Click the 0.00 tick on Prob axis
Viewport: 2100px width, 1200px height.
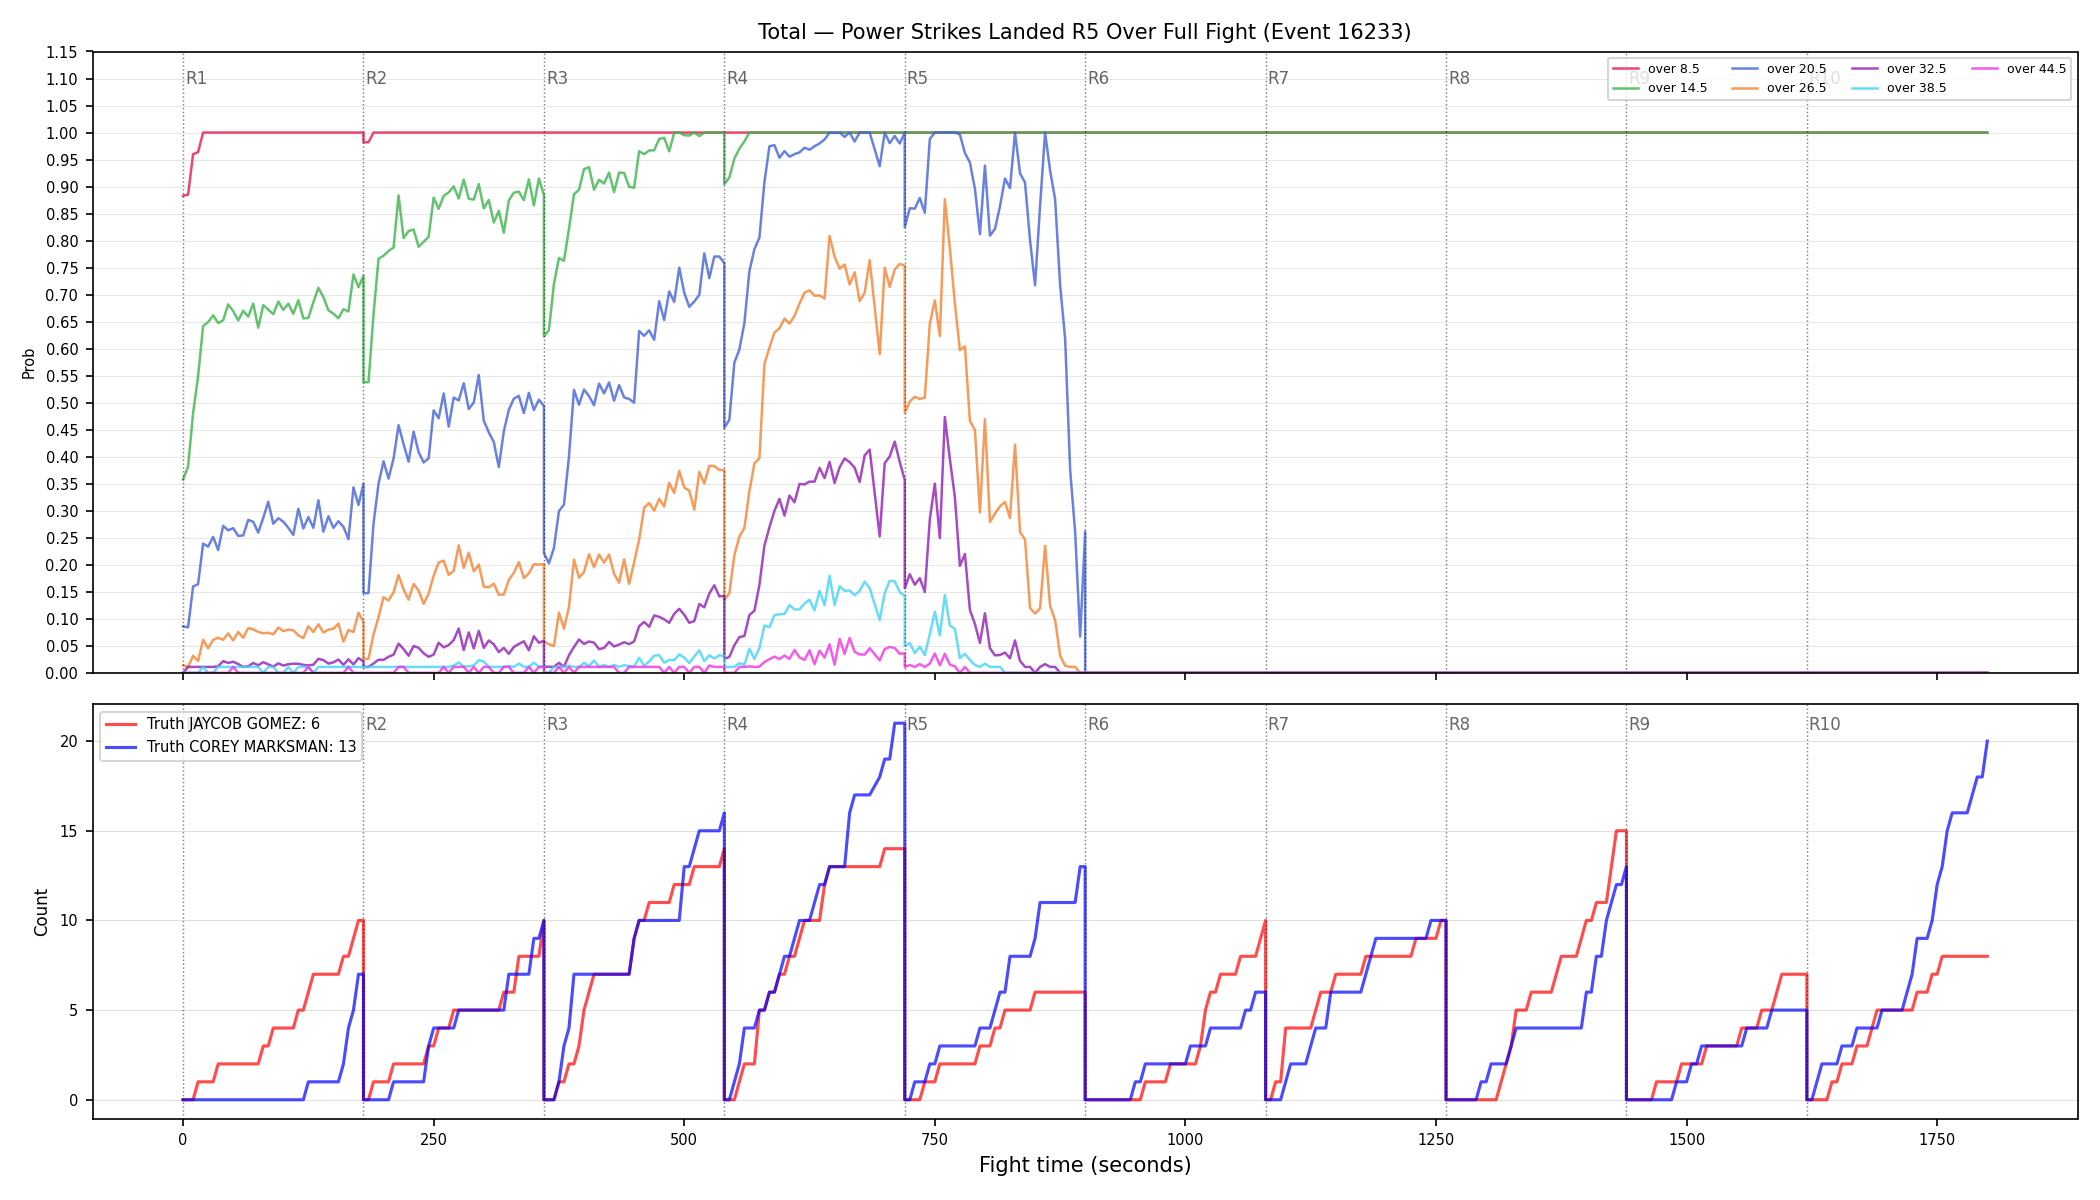(x=61, y=673)
